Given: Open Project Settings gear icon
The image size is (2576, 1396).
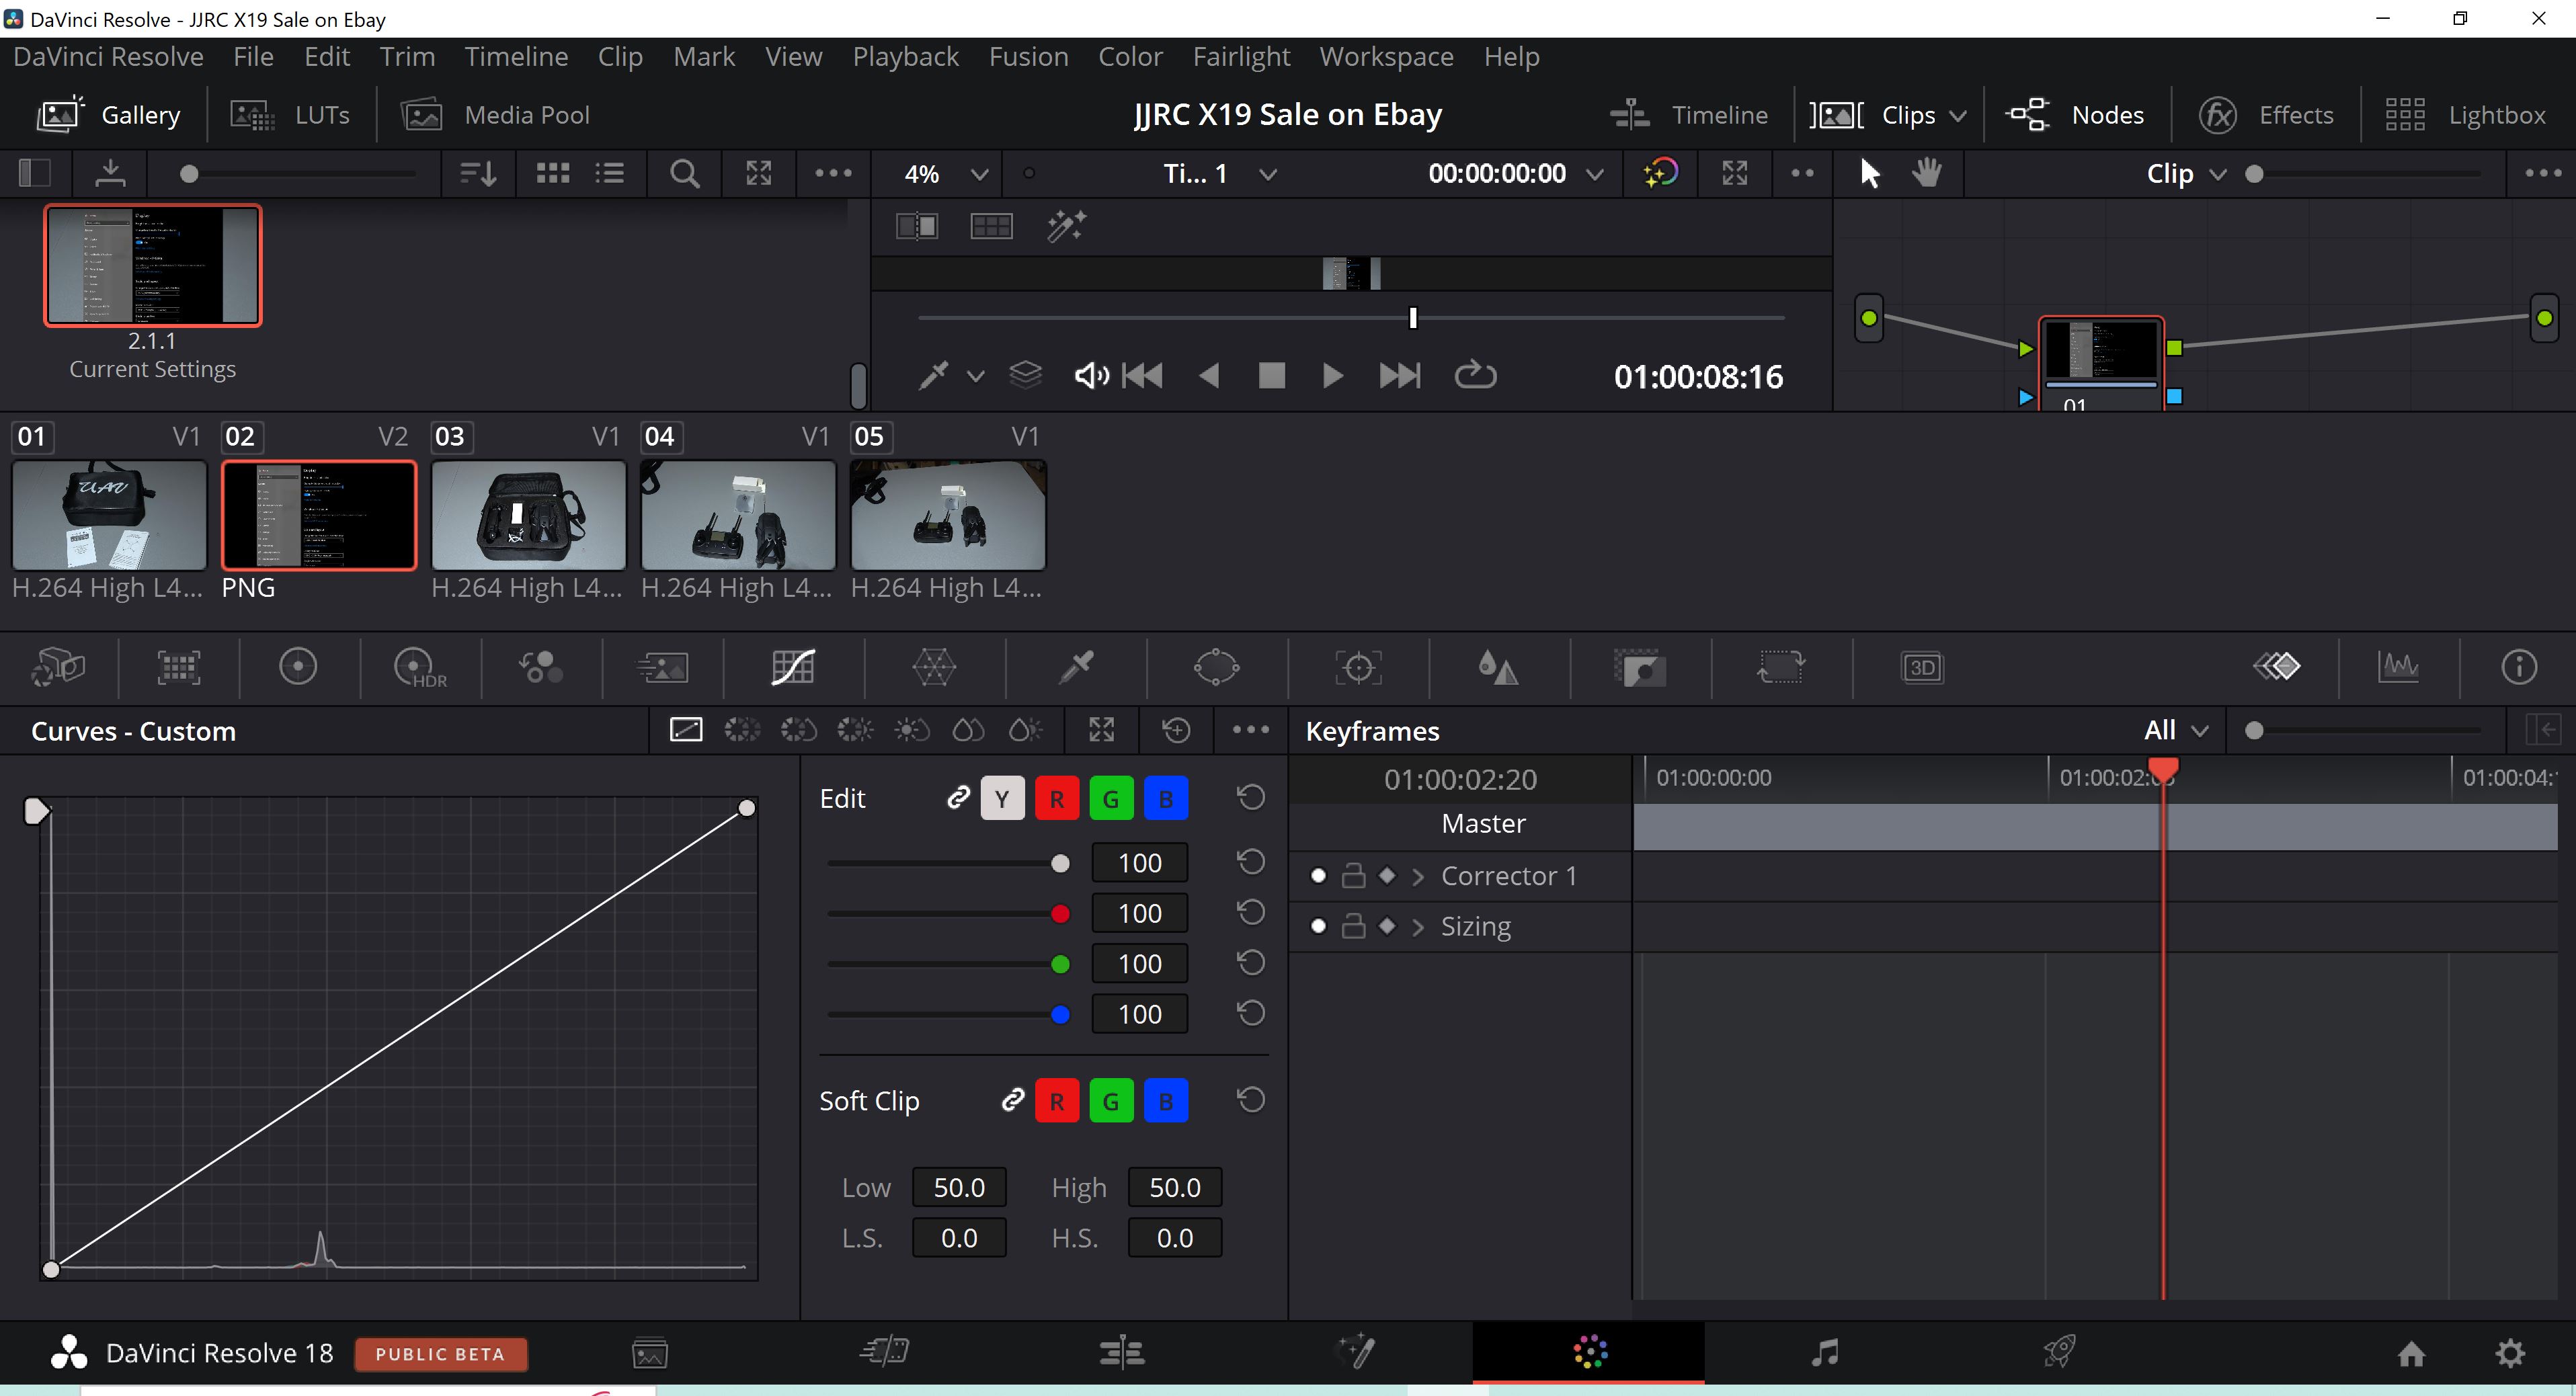Looking at the screenshot, I should 2510,1353.
